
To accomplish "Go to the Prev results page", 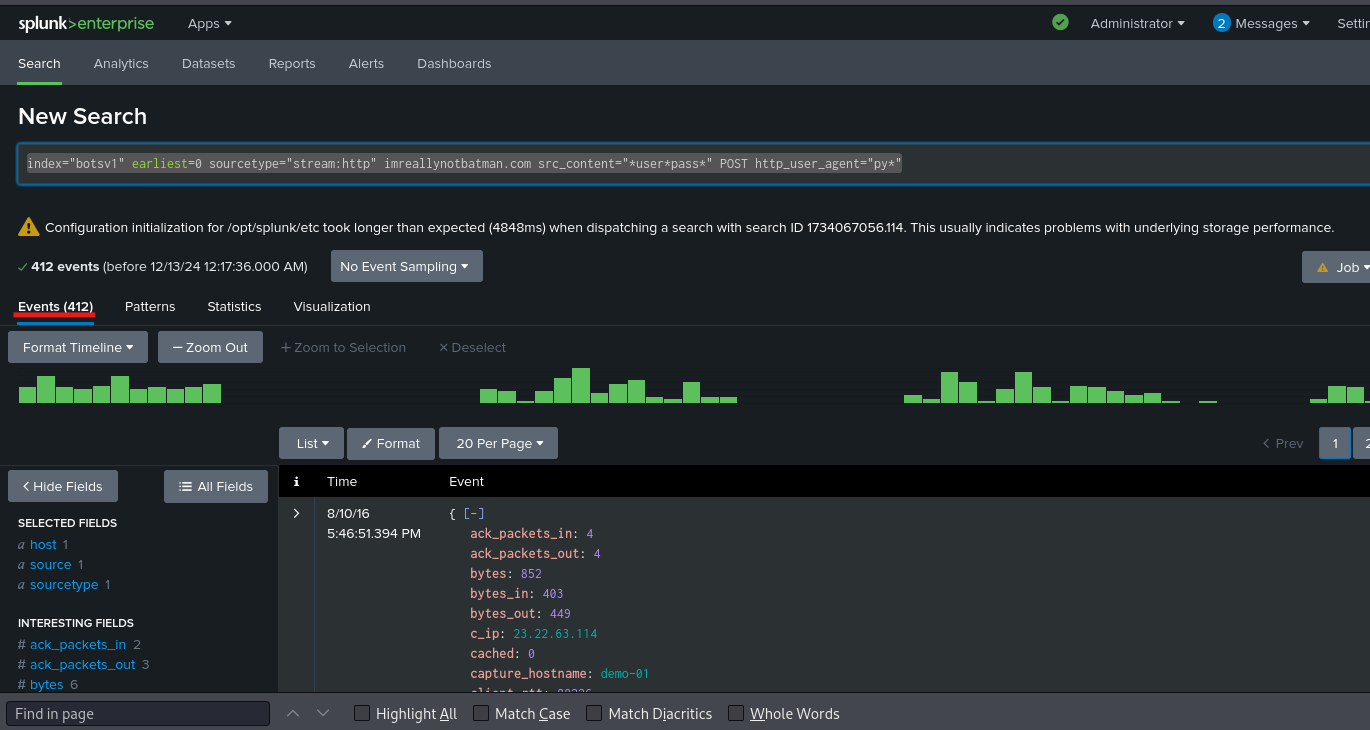I will point(1283,443).
